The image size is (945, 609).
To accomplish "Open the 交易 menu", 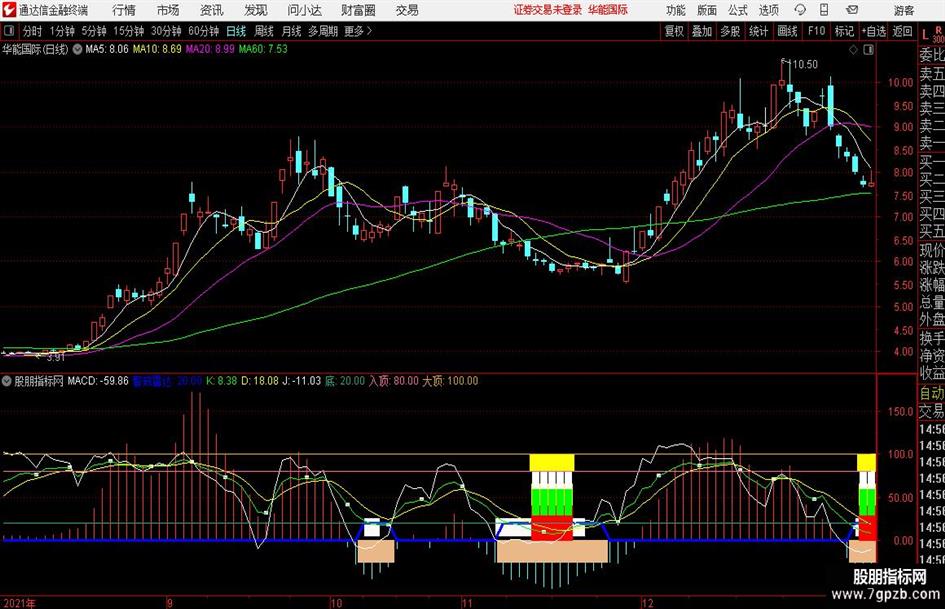I will pos(407,10).
